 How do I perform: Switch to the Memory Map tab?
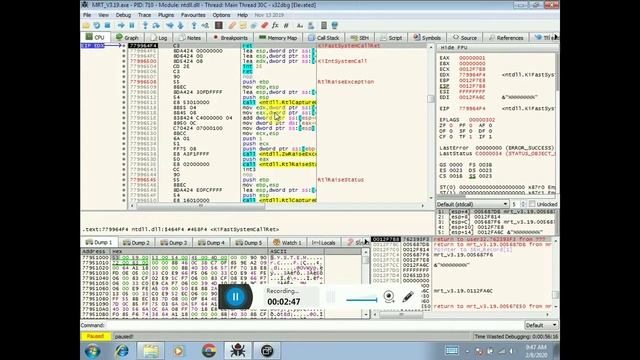tap(278, 38)
